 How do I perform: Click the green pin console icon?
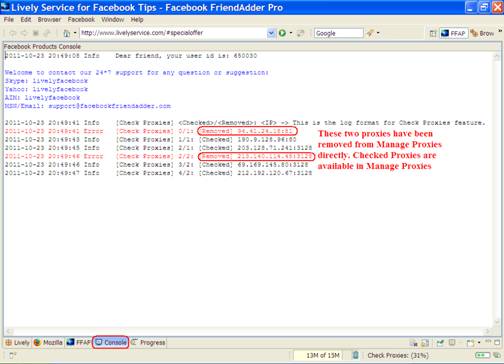point(440,343)
